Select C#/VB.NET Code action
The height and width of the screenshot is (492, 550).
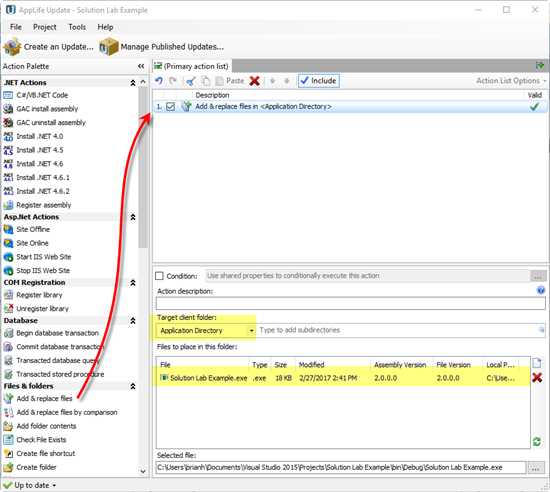coord(36,95)
